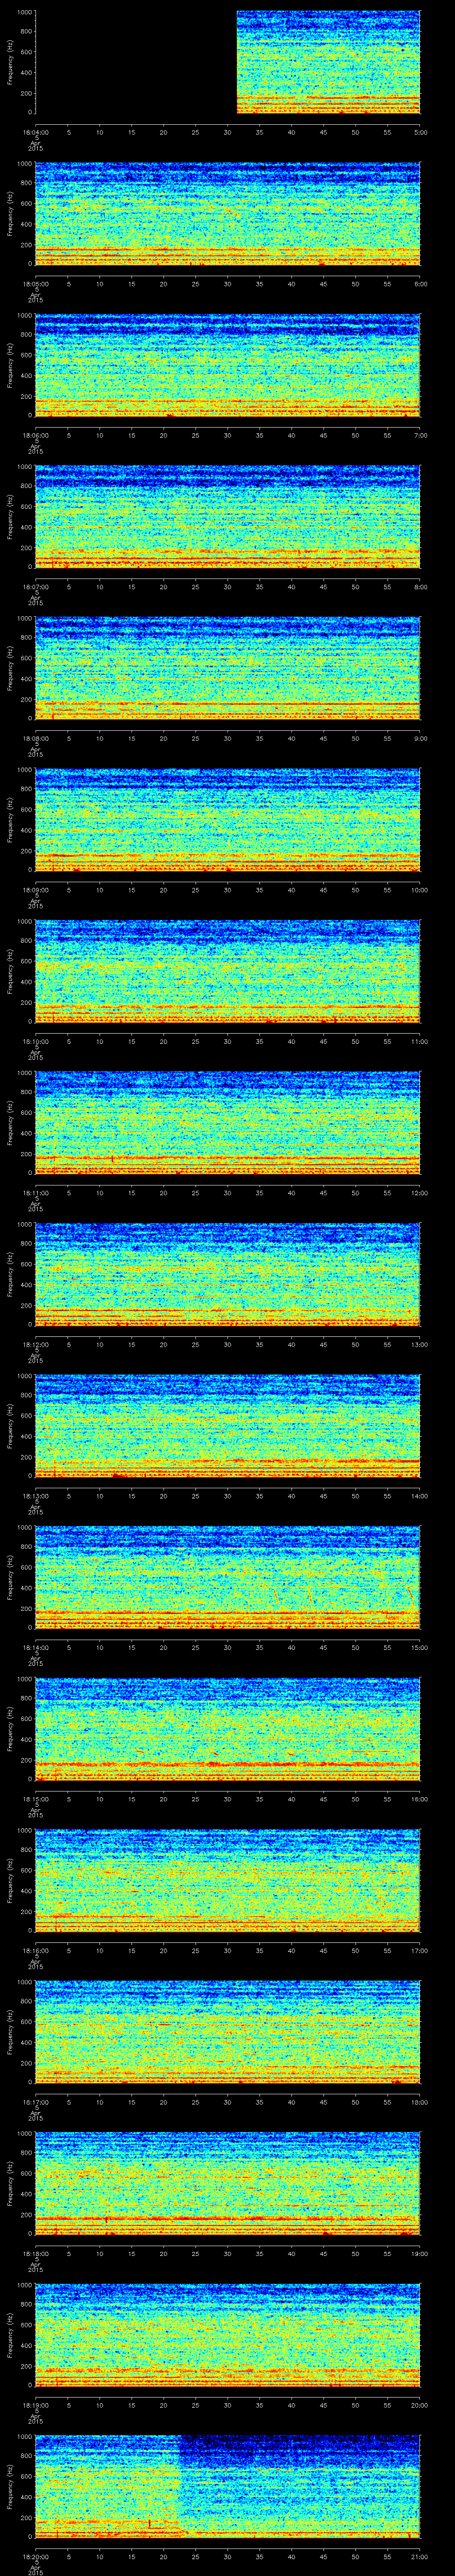The height and width of the screenshot is (2576, 455).
Task: Click the 18:19:00 start time label
Action: 35,2405
